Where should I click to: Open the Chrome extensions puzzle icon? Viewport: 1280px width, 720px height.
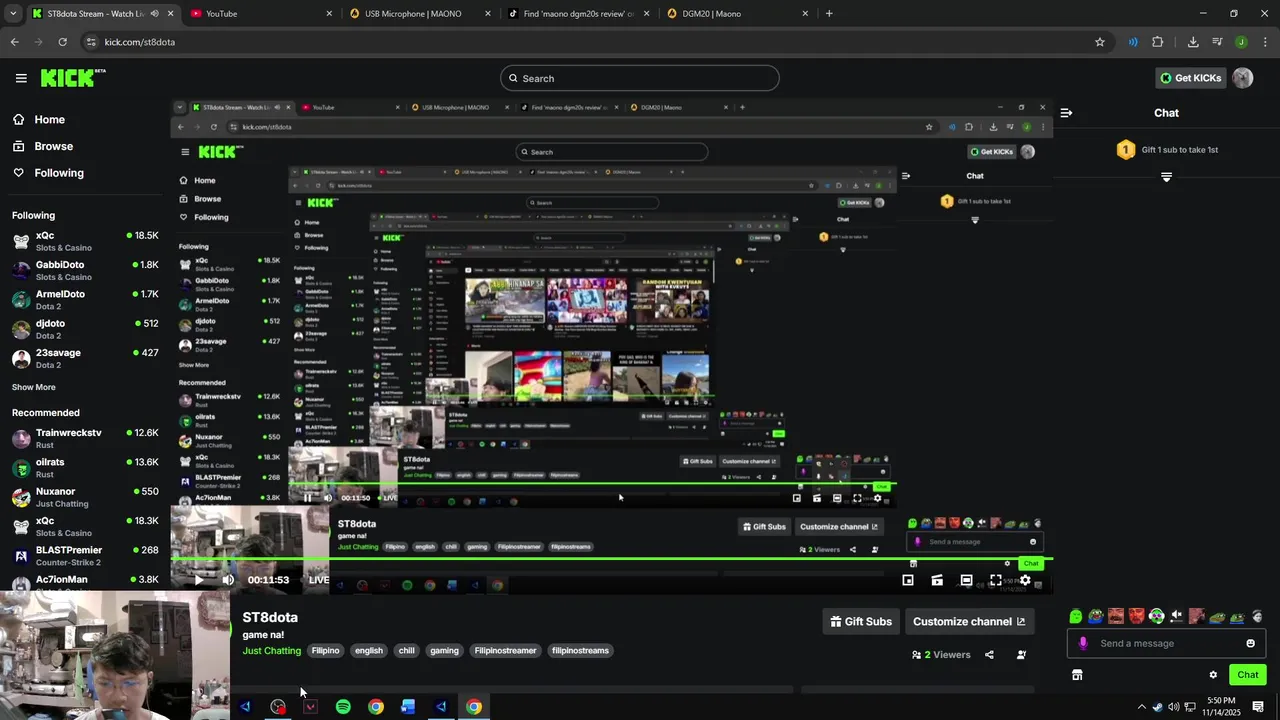(x=1158, y=42)
